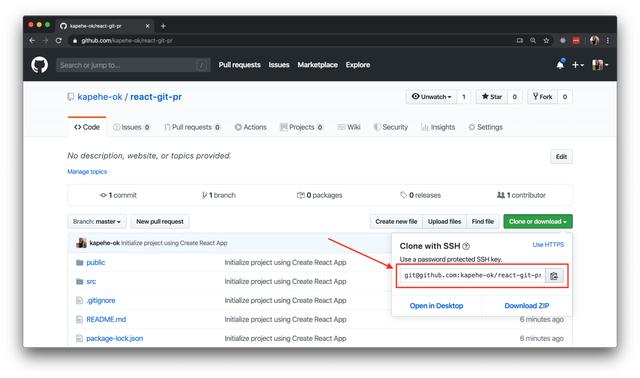640x378 pixels.
Task: Open Chrome three-dot menu
Action: [x=607, y=40]
